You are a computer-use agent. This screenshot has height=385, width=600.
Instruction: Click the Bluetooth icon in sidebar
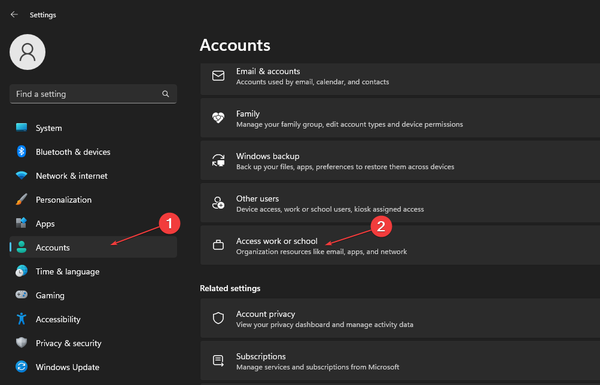tap(21, 152)
